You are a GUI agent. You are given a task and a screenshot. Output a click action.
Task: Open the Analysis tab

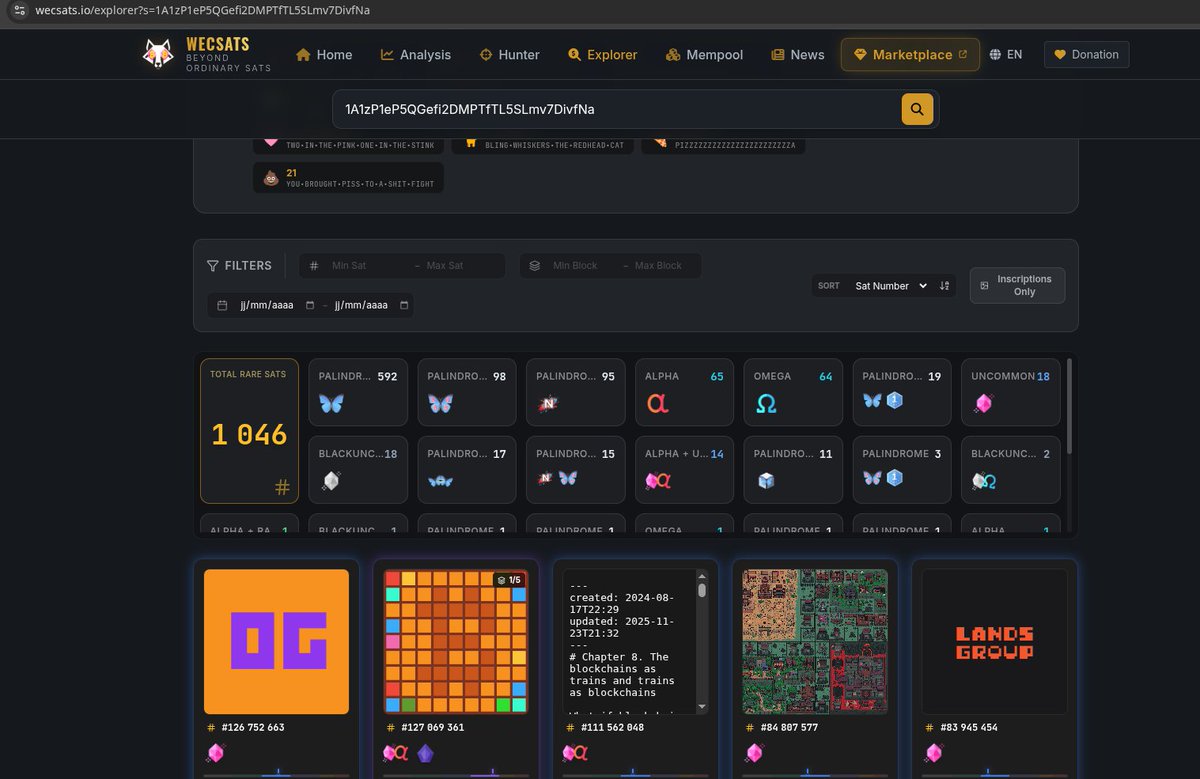pyautogui.click(x=416, y=55)
